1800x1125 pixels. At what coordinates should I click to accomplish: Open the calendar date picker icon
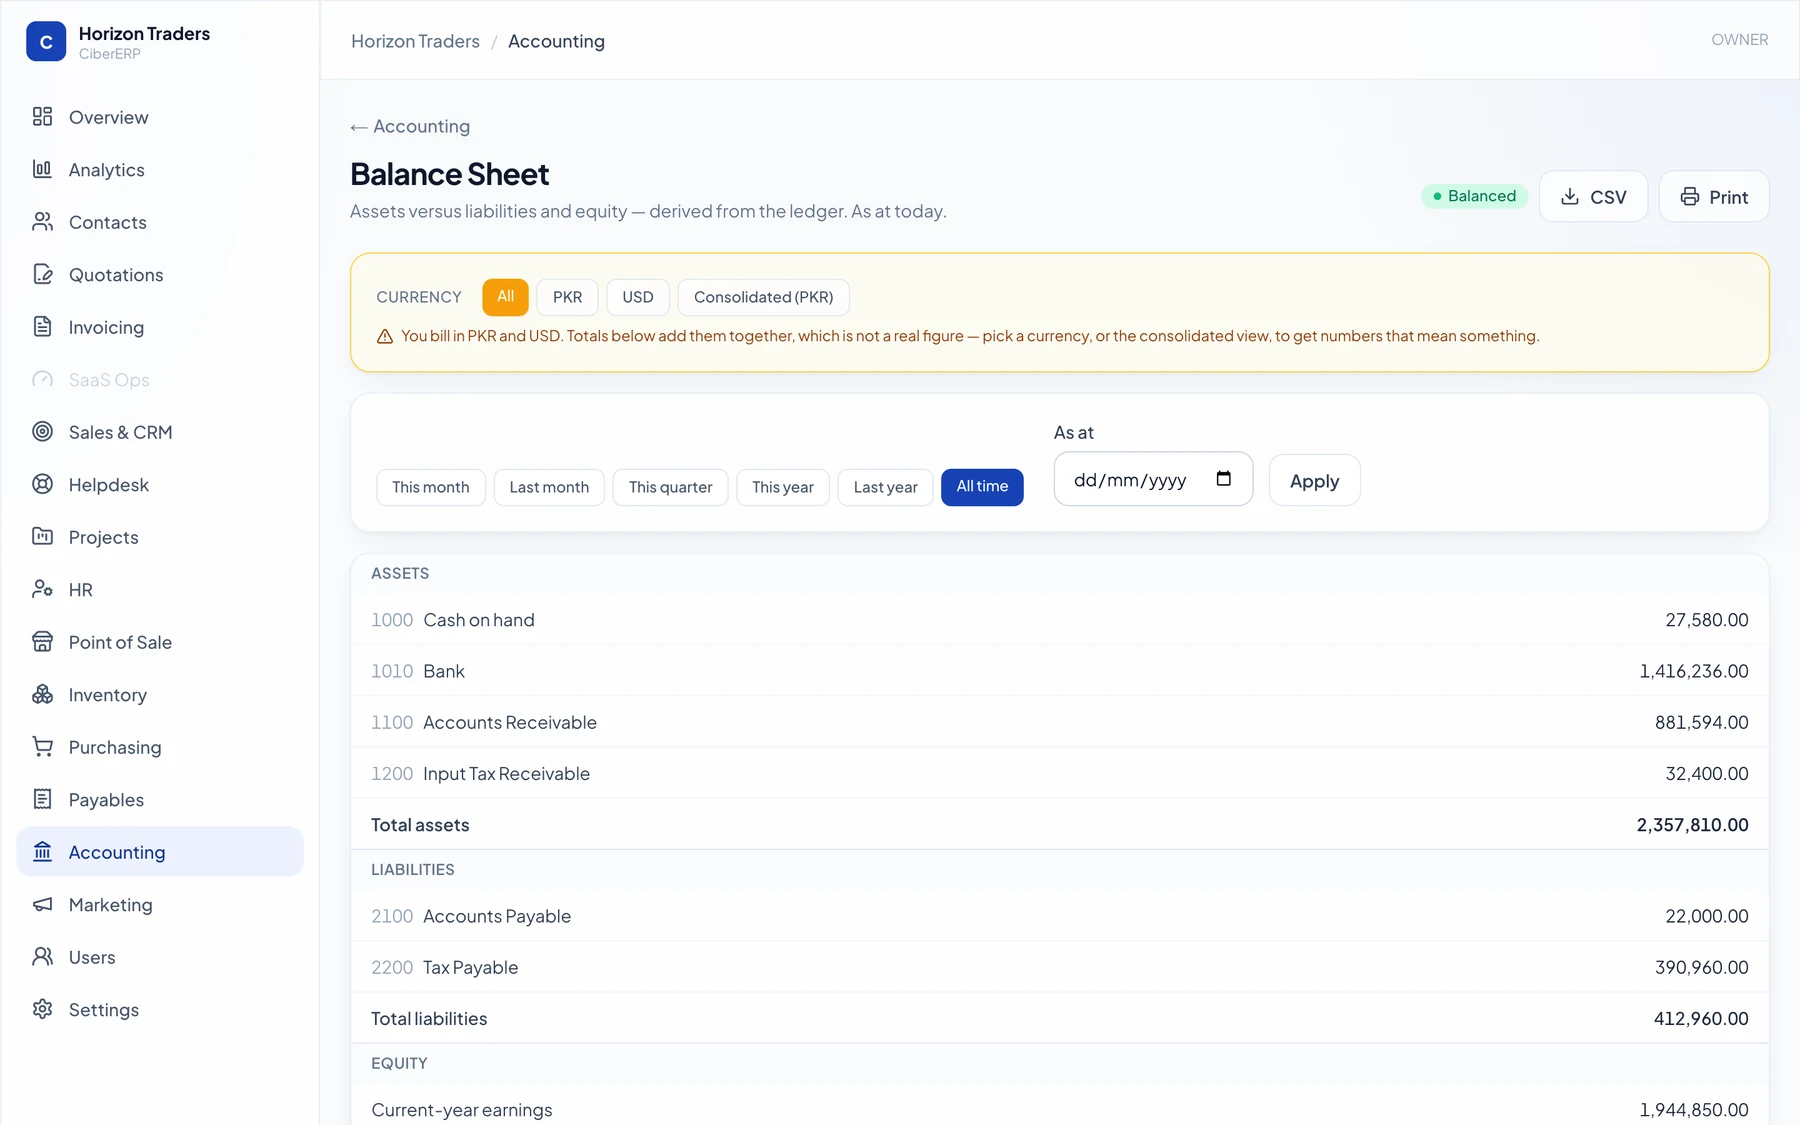click(1223, 479)
